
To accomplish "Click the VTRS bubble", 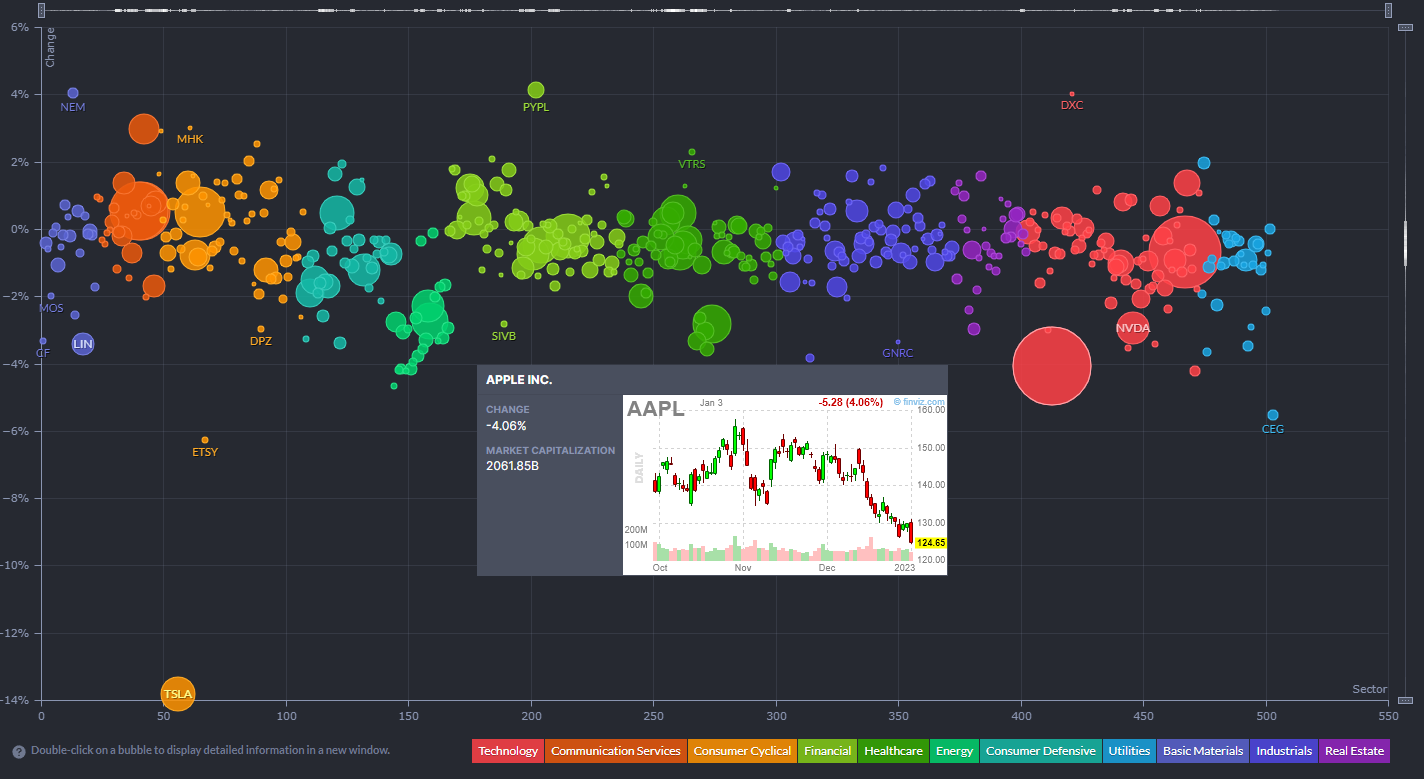I will tap(692, 152).
